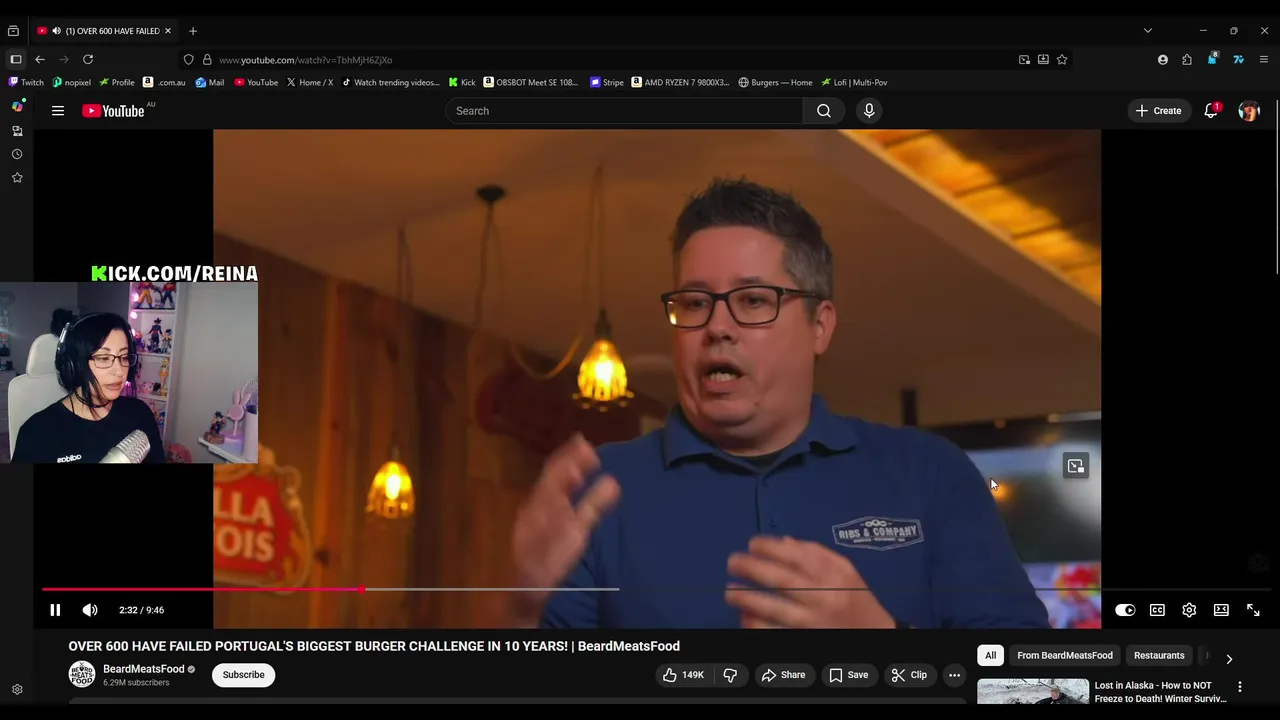Open the browser application hamburger menu
The height and width of the screenshot is (720, 1280).
(x=1264, y=60)
